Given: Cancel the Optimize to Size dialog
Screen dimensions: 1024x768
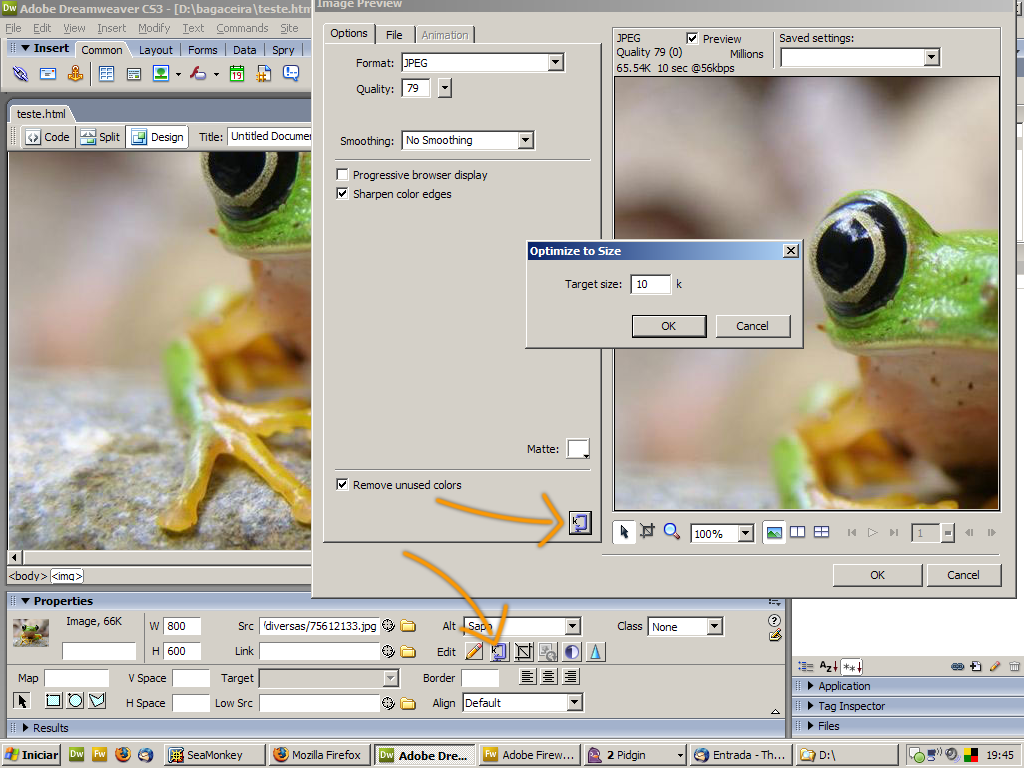Looking at the screenshot, I should coord(752,326).
